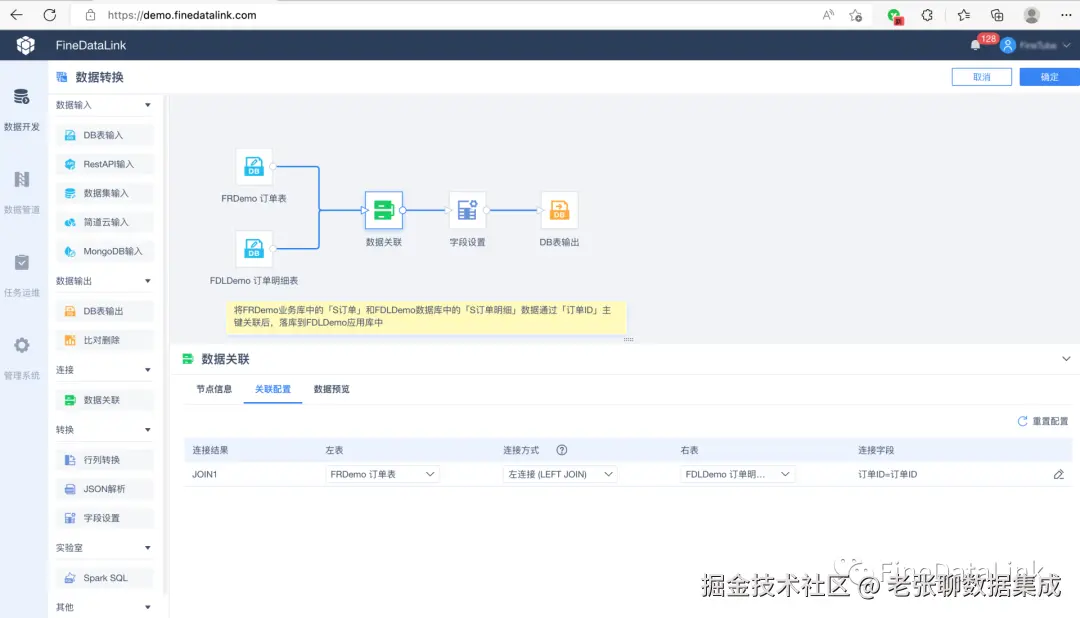Screen dimensions: 1080x618
Task: Click JOIN1 connection result cell
Action: pyautogui.click(x=205, y=474)
